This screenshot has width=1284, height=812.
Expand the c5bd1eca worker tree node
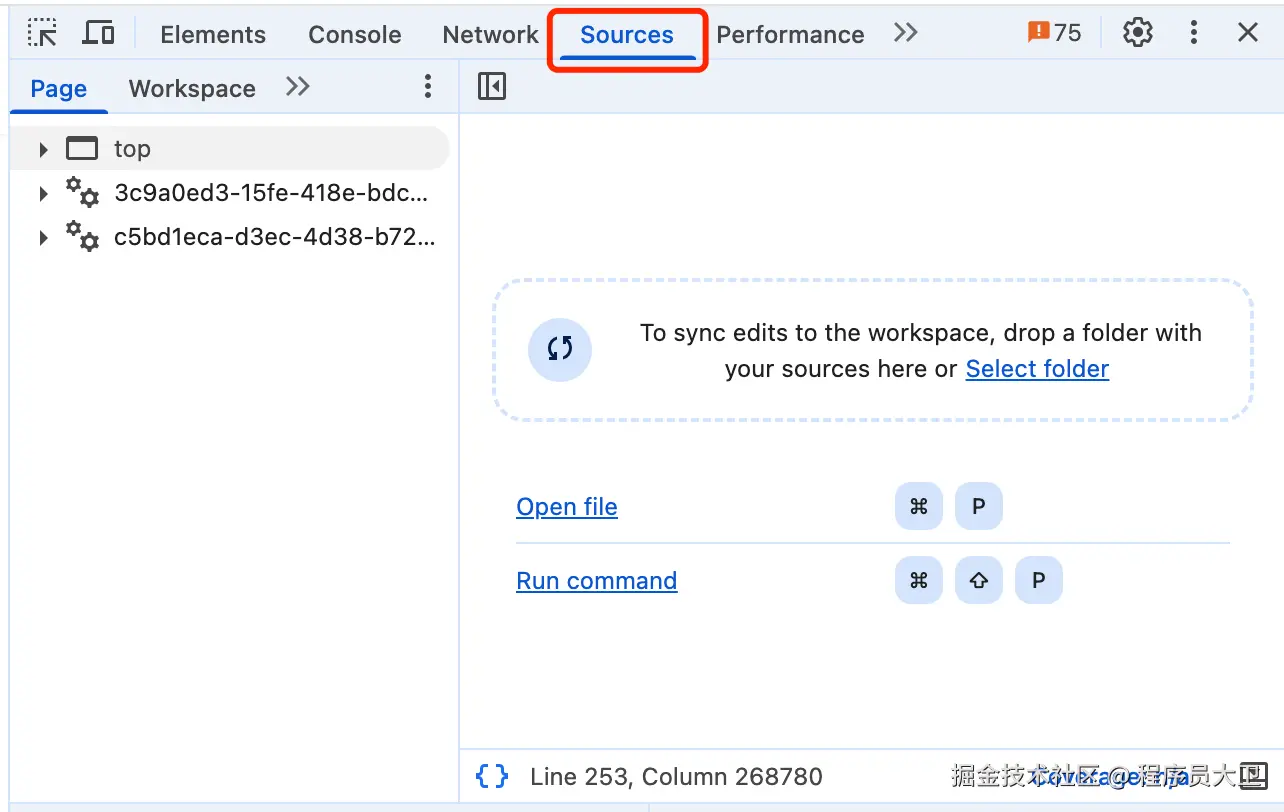coord(43,238)
